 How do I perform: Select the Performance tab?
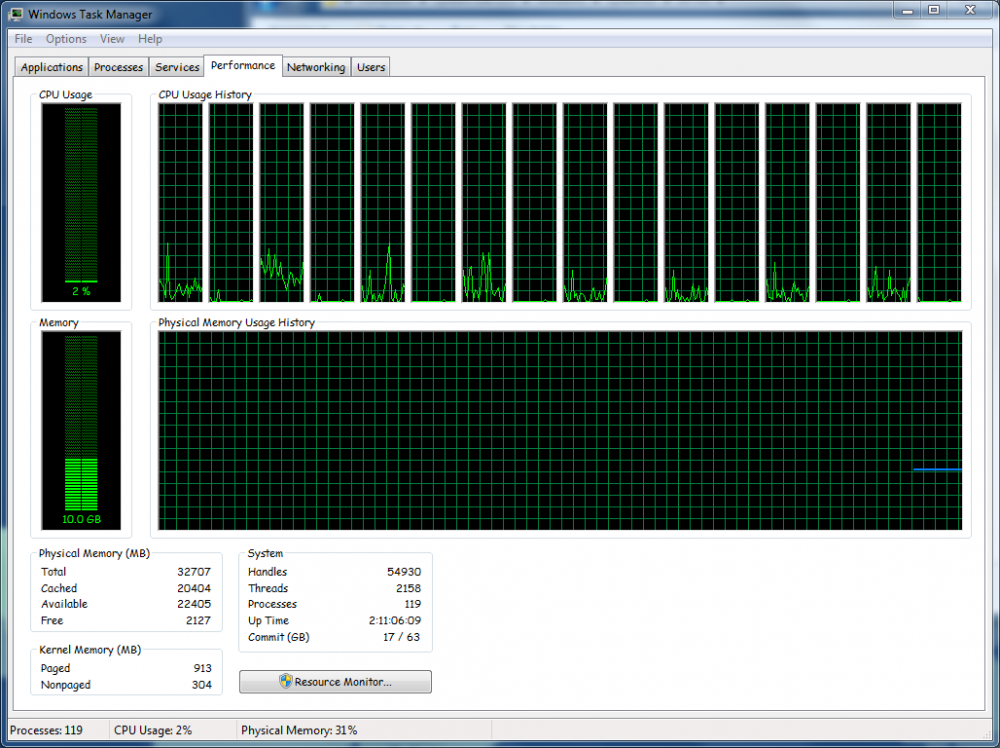coord(243,65)
